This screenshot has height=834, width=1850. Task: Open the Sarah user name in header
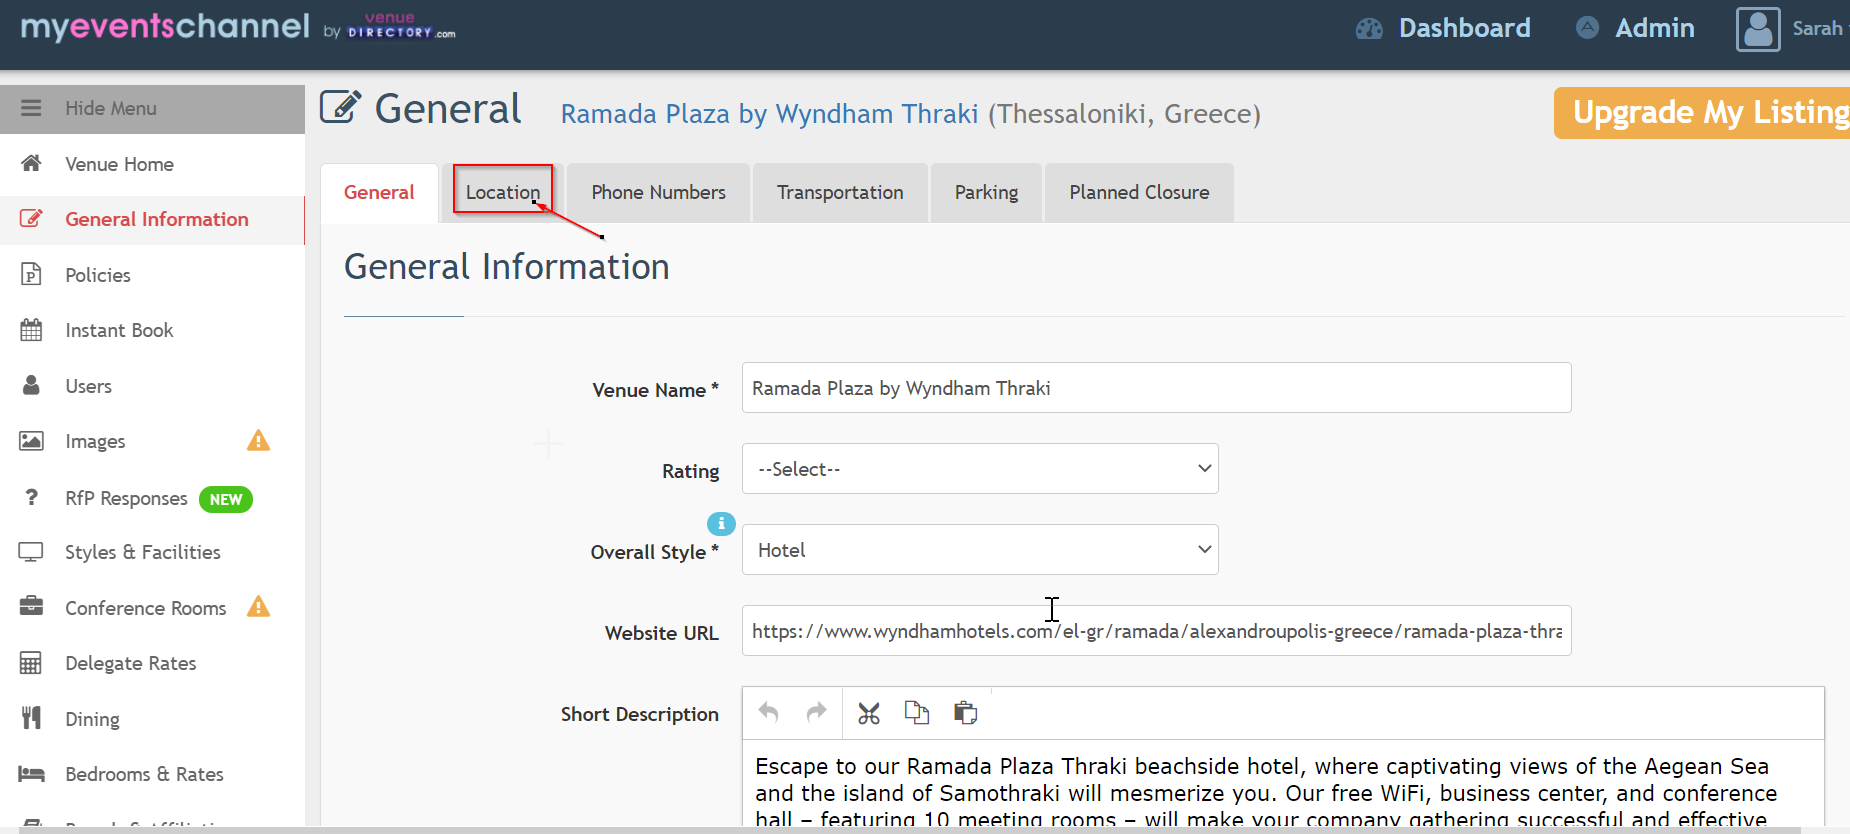(x=1817, y=29)
